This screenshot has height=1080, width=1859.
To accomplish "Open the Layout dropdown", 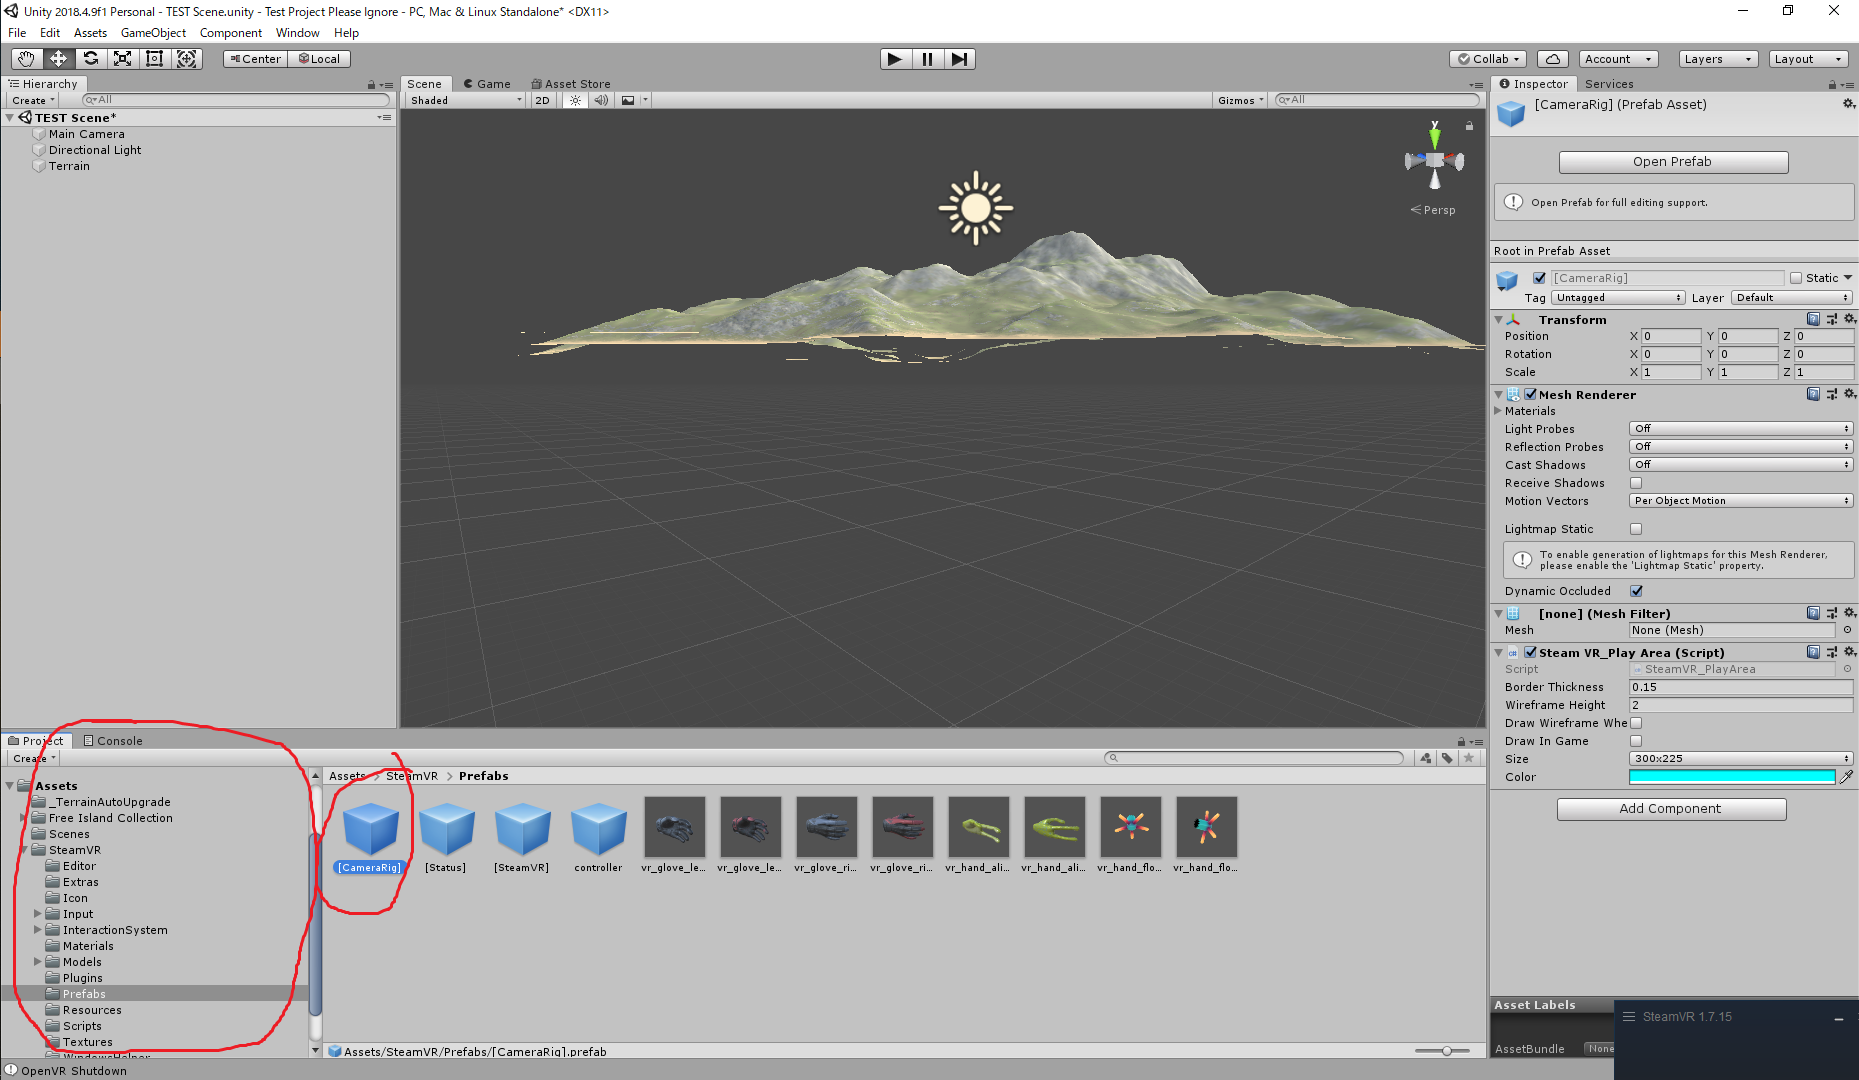I will (1808, 58).
